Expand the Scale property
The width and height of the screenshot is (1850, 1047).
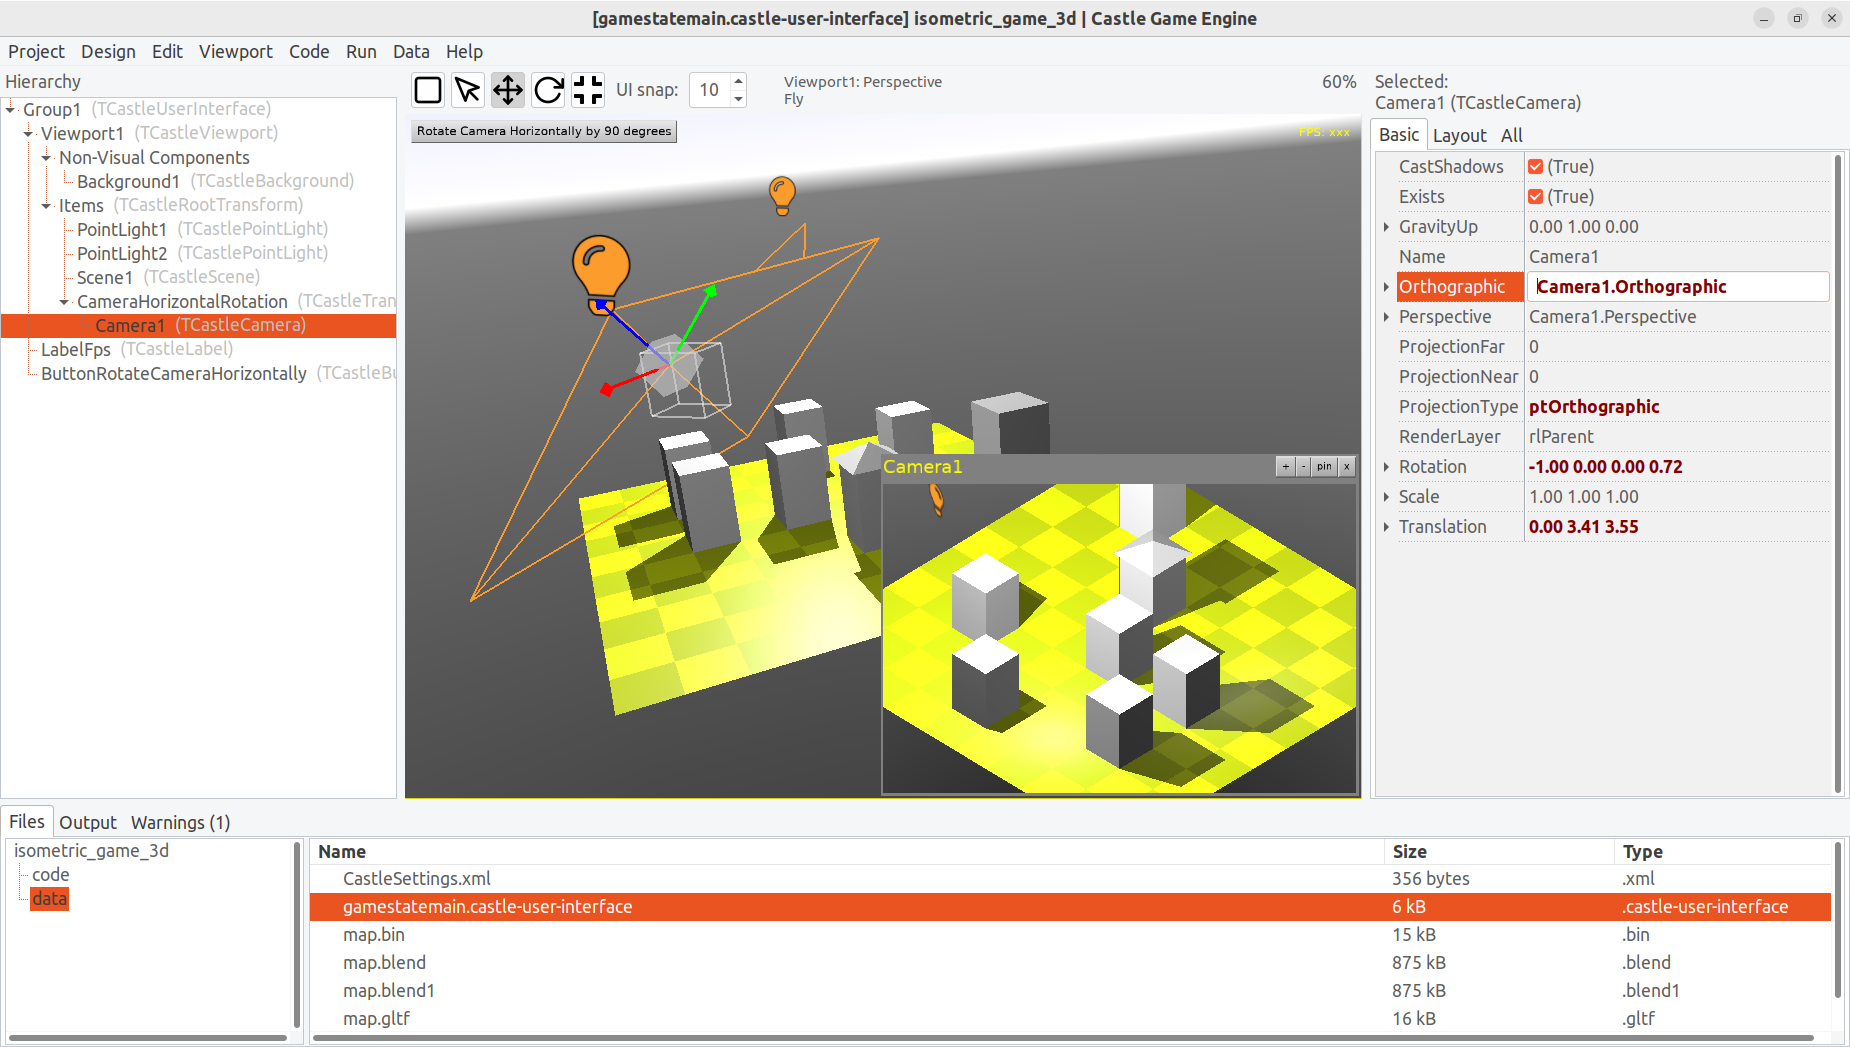coord(1386,497)
